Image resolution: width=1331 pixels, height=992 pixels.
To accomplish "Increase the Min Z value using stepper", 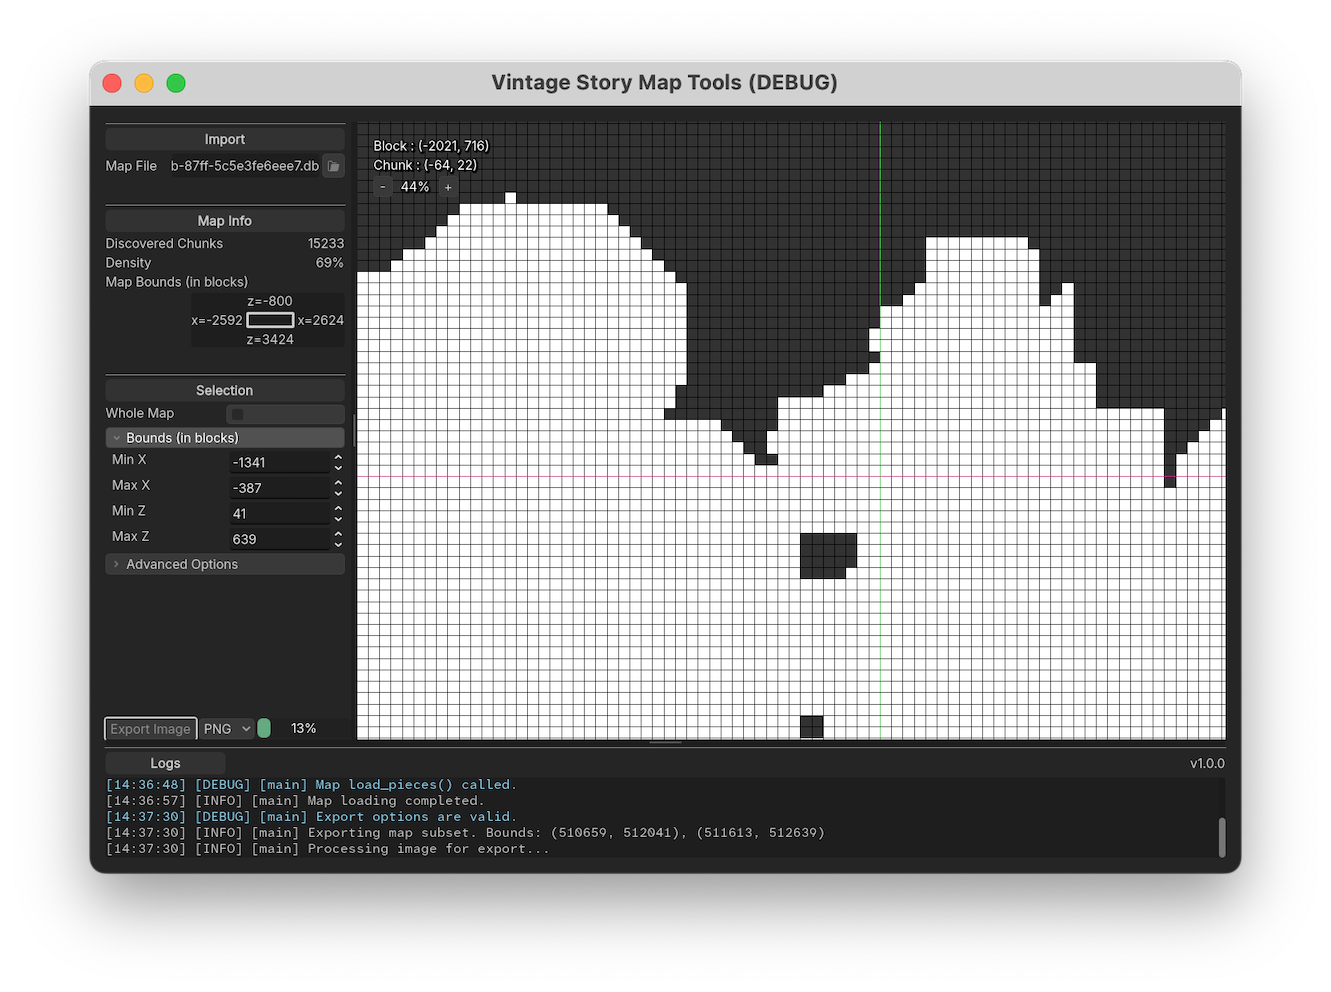I will 338,508.
